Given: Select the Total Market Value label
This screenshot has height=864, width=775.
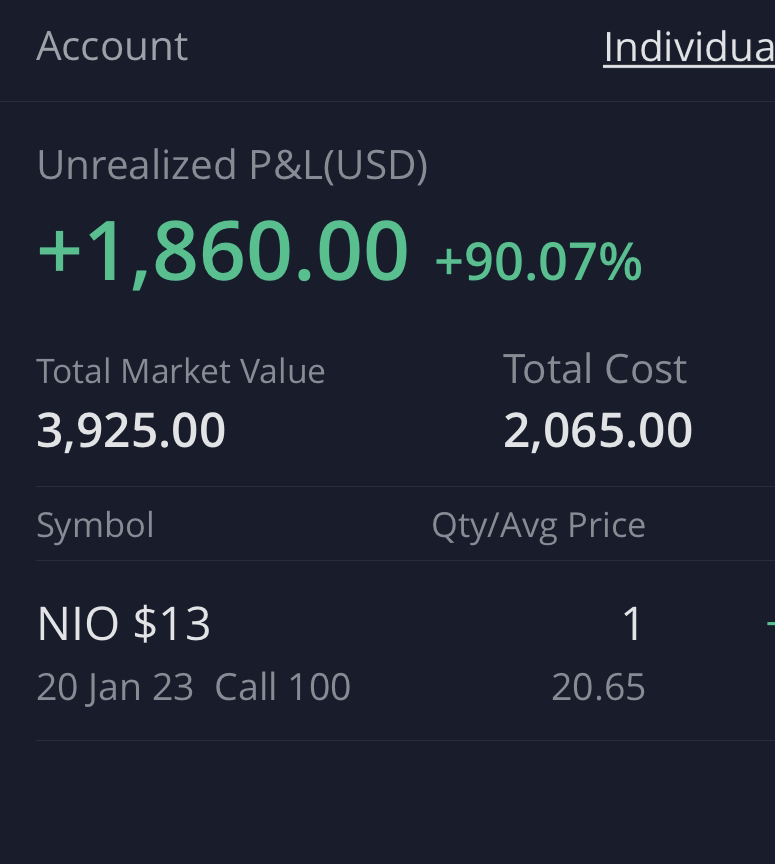Looking at the screenshot, I should pyautogui.click(x=181, y=371).
